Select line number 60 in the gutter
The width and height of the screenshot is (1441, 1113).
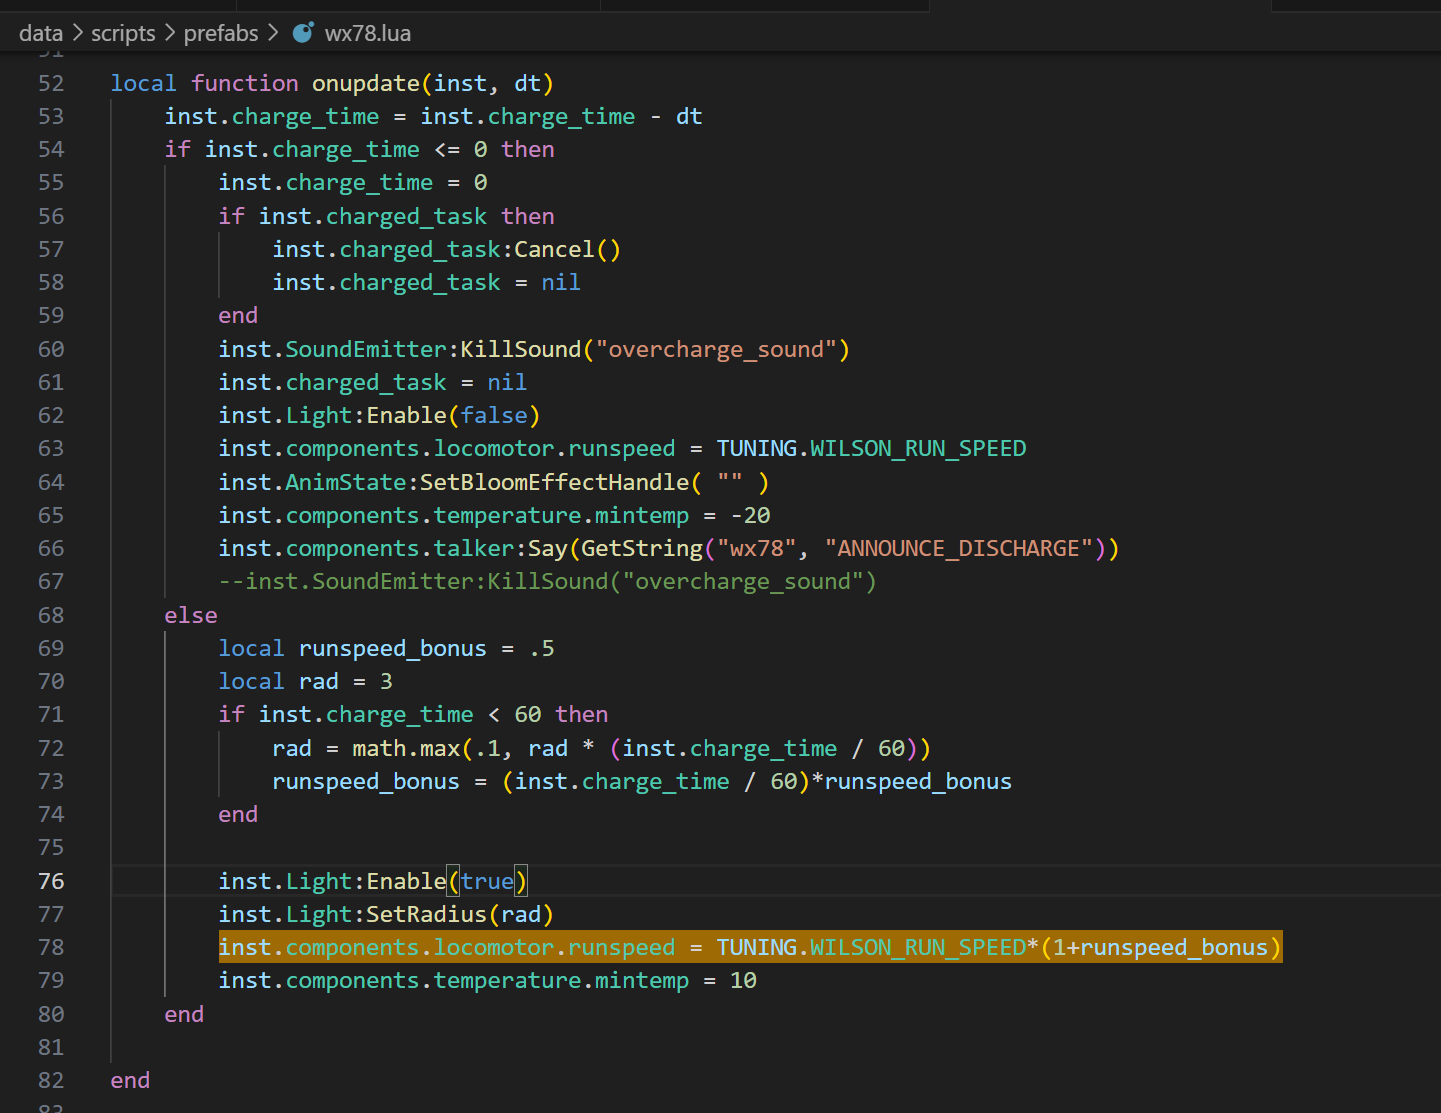pos(51,349)
